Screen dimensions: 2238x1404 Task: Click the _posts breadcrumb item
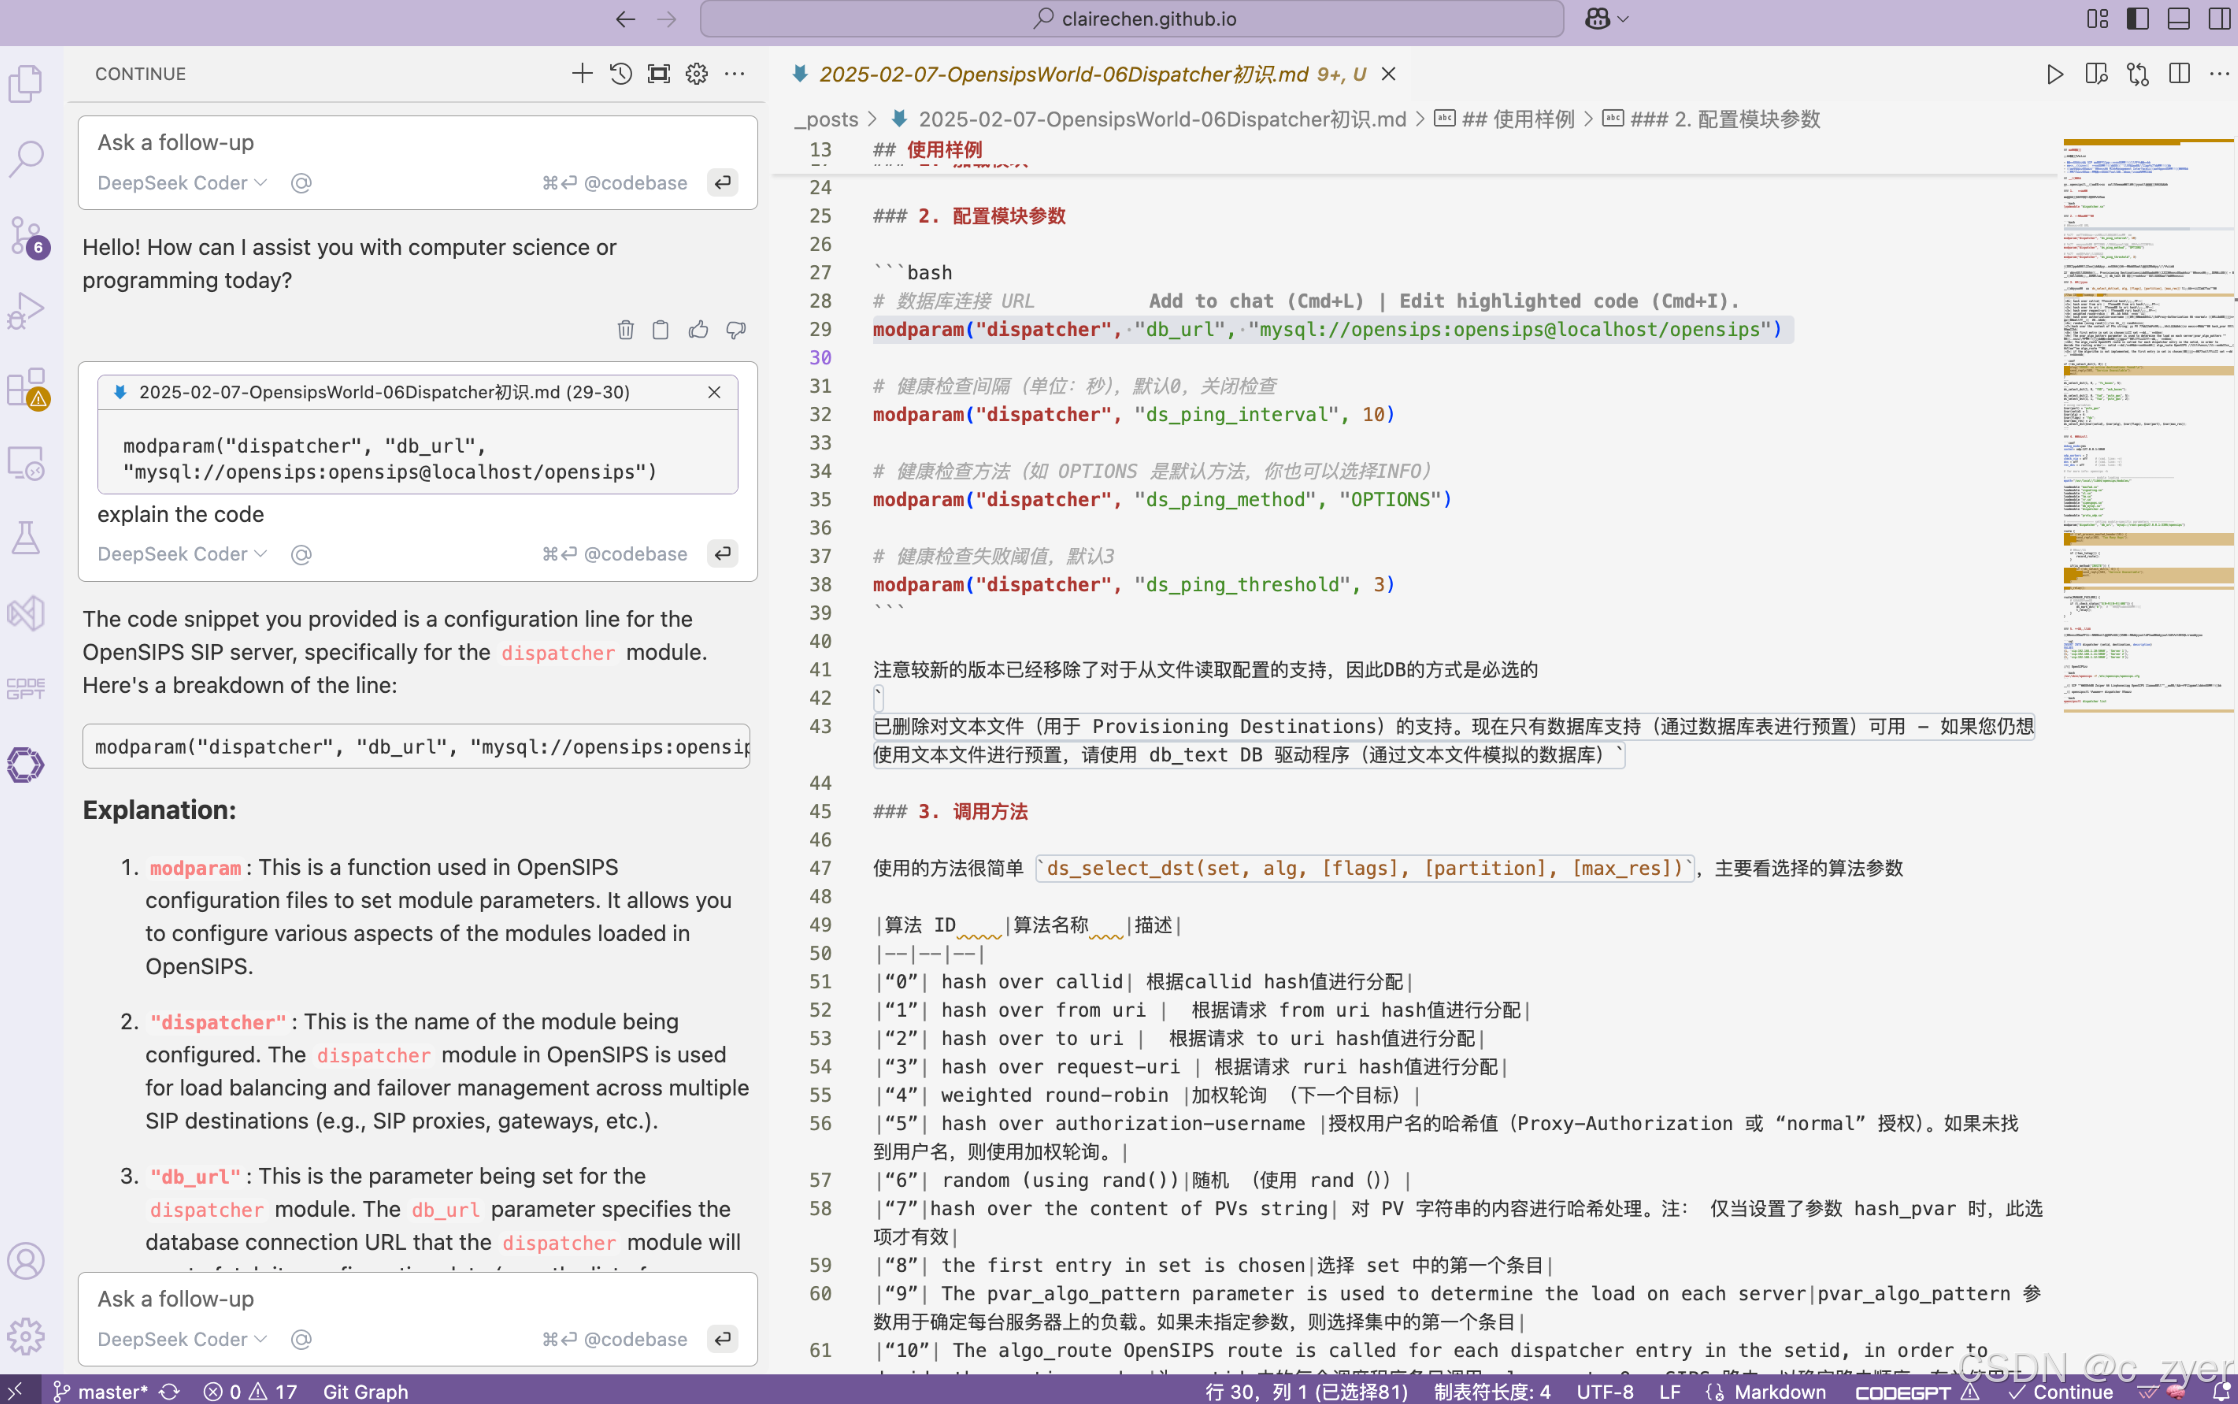click(826, 119)
